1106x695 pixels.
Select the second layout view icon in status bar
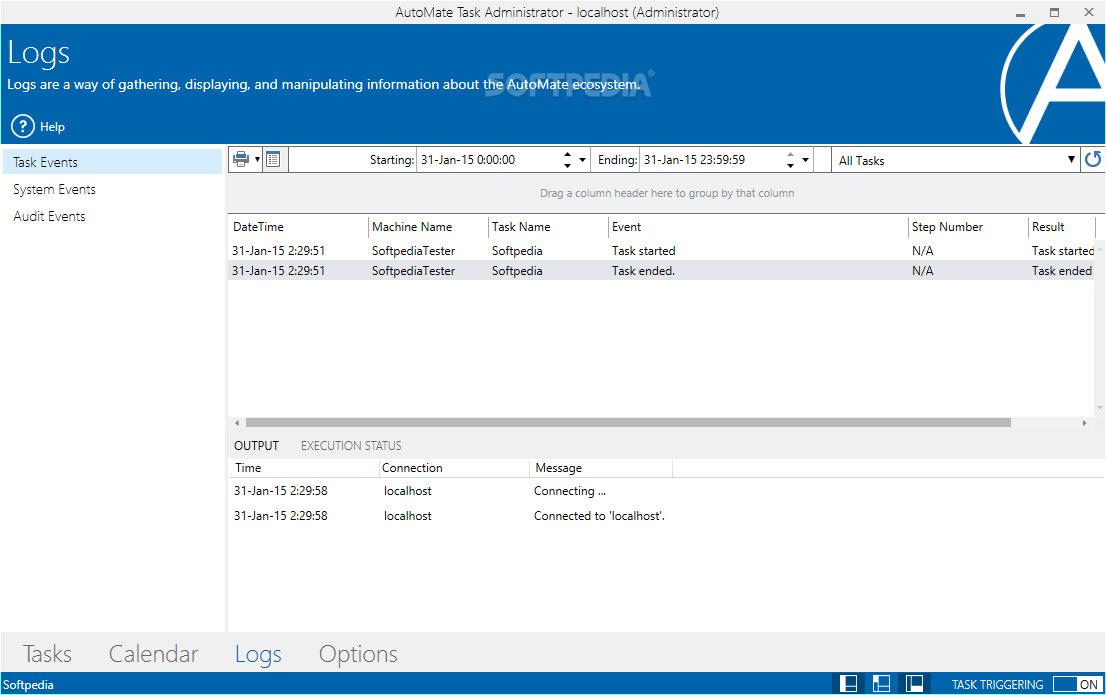pyautogui.click(x=881, y=684)
